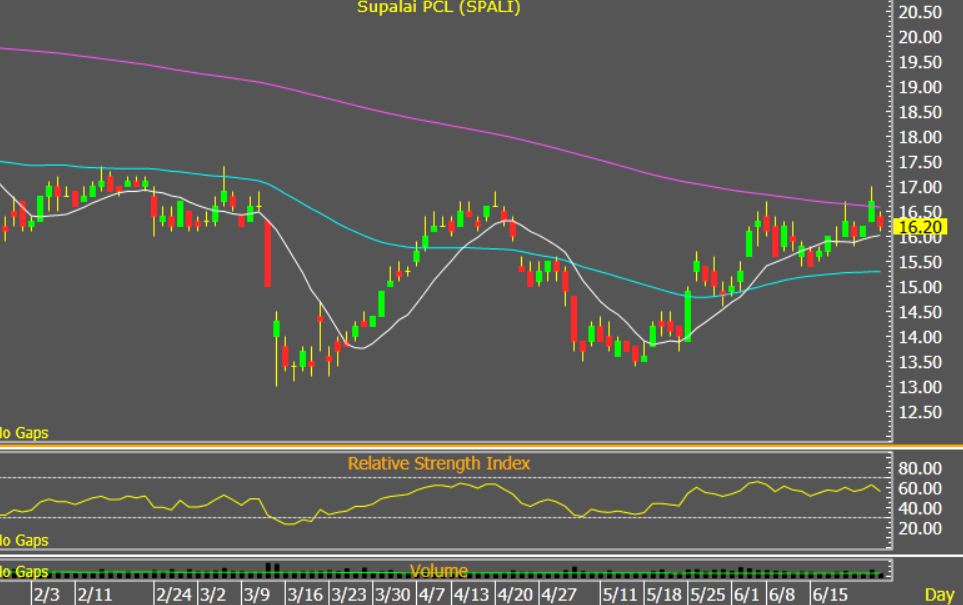Screen dimensions: 963x605
Task: Click the 17.00 price axis label
Action: coord(920,187)
